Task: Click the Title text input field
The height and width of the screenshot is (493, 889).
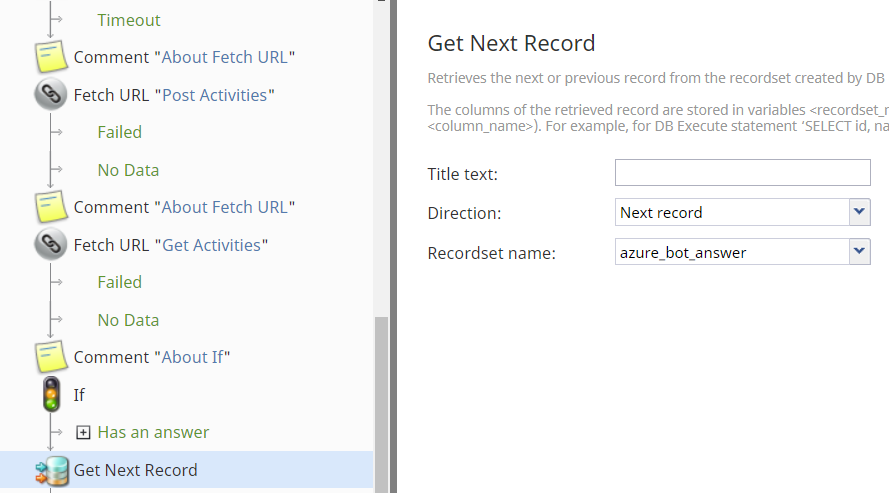Action: tap(743, 172)
